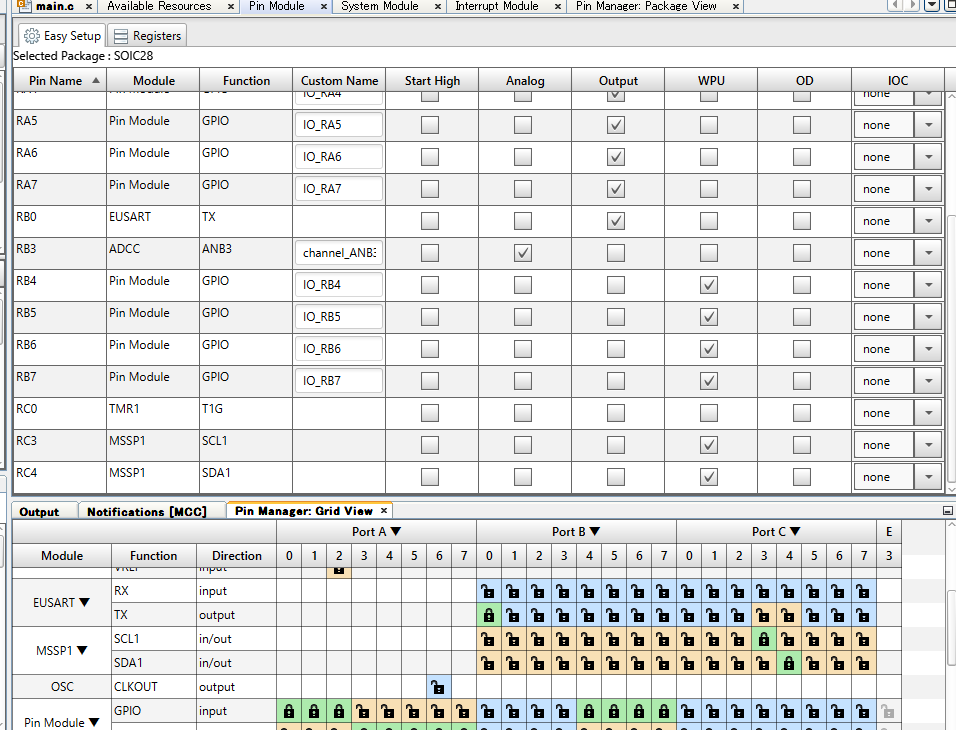
Task: Click the EUSART RX lock on Port C pin 7
Action: [863, 591]
